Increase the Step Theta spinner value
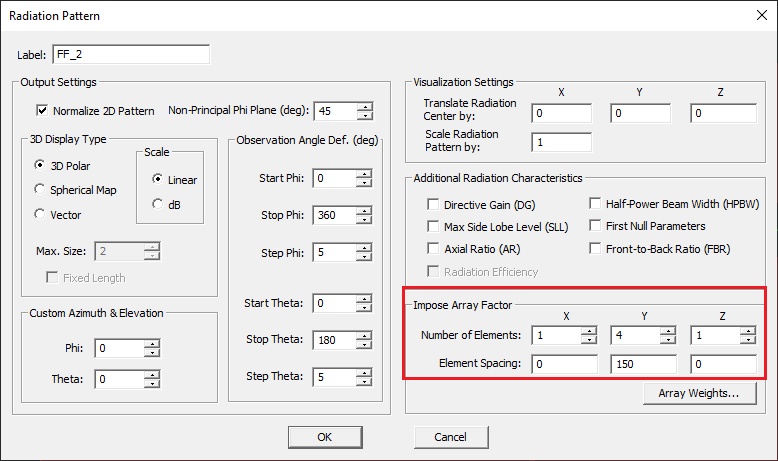The image size is (778, 461). coord(364,372)
